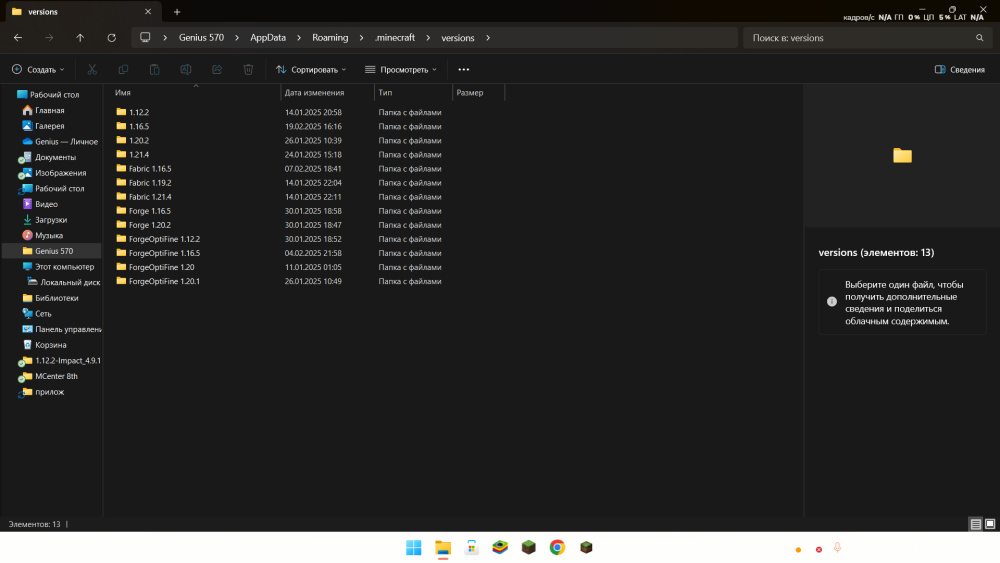Viewport: 1000px width, 563px height.
Task: Select the 1.12.2 folder
Action: click(138, 112)
